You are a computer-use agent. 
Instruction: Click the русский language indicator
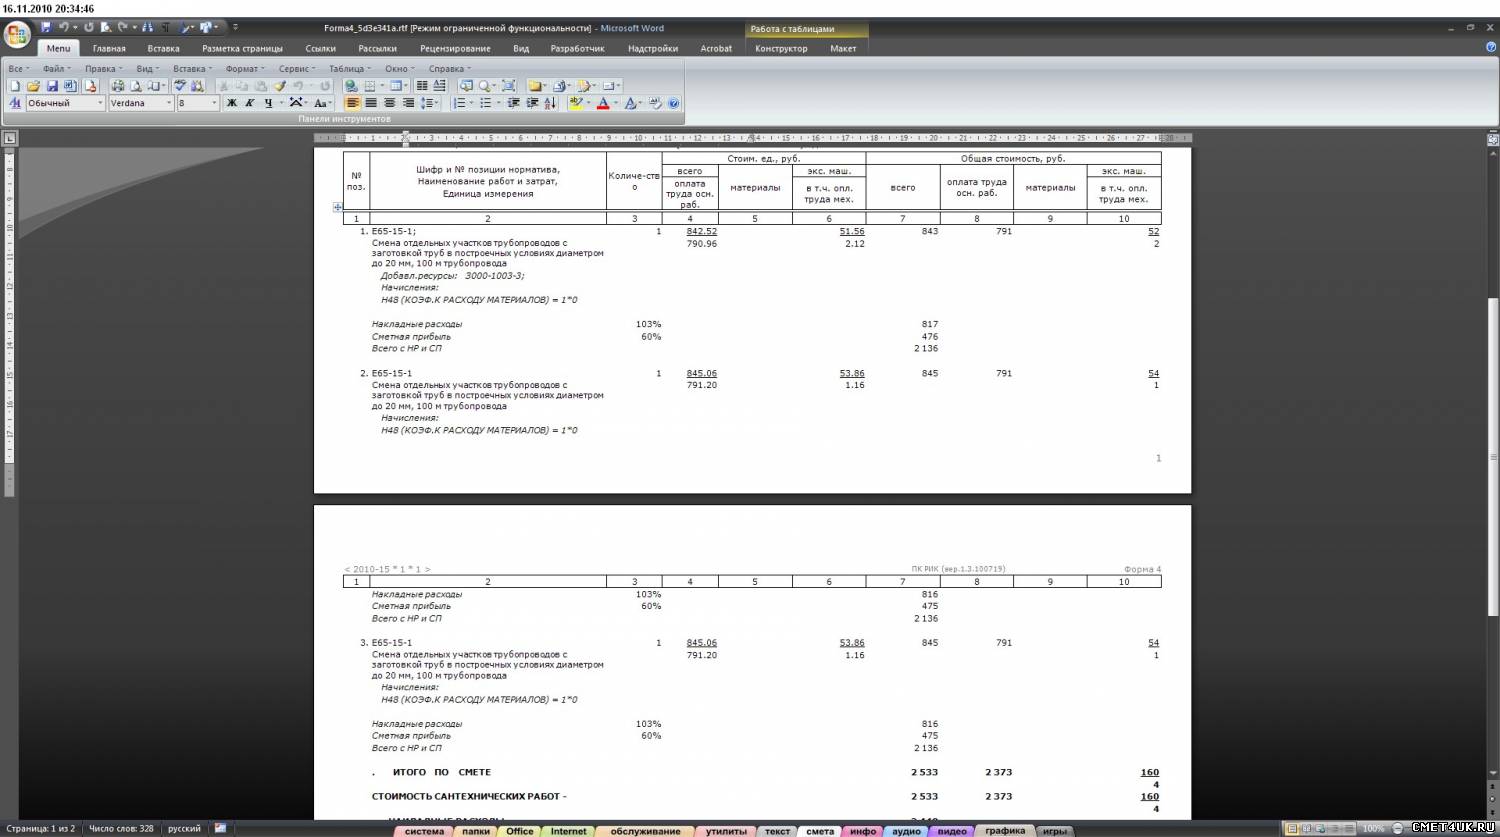click(x=184, y=829)
